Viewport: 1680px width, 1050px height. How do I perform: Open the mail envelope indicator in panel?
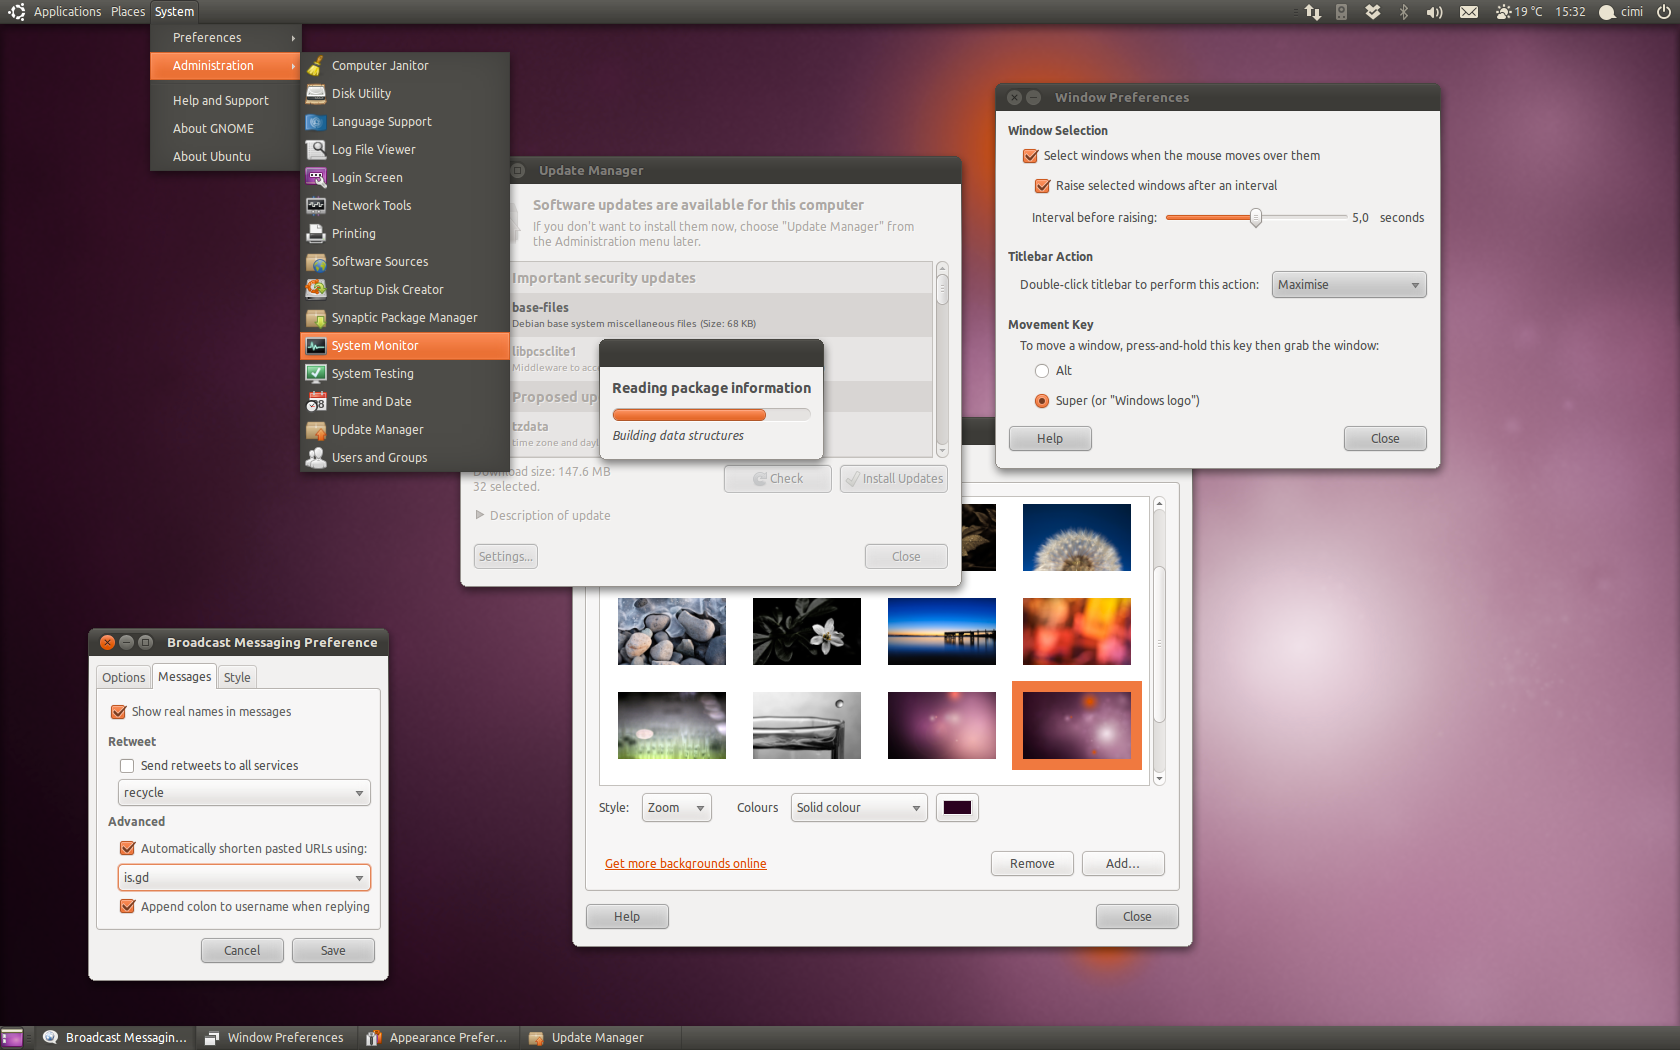coord(1468,12)
